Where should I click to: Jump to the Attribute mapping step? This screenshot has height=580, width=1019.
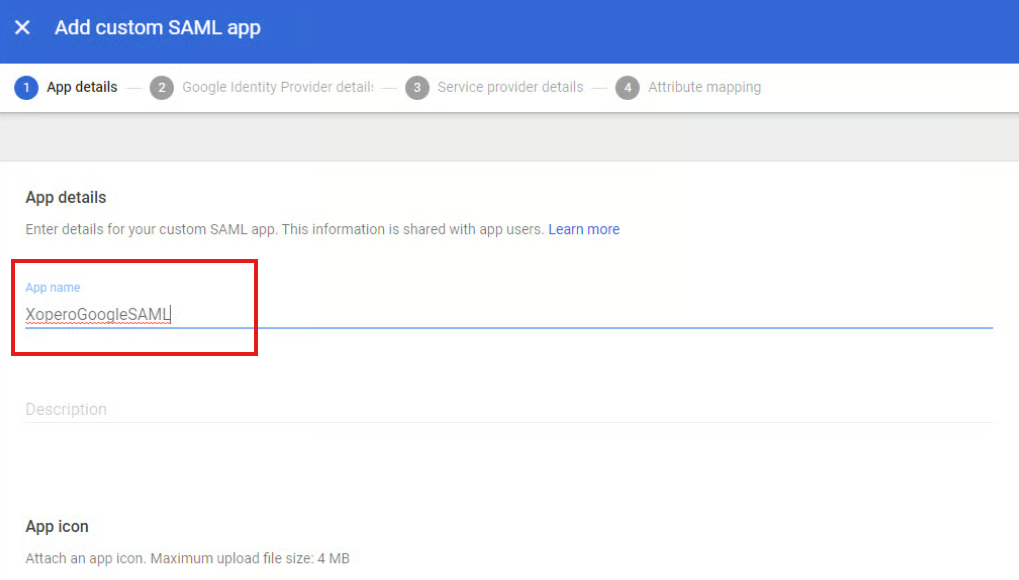[x=704, y=88]
